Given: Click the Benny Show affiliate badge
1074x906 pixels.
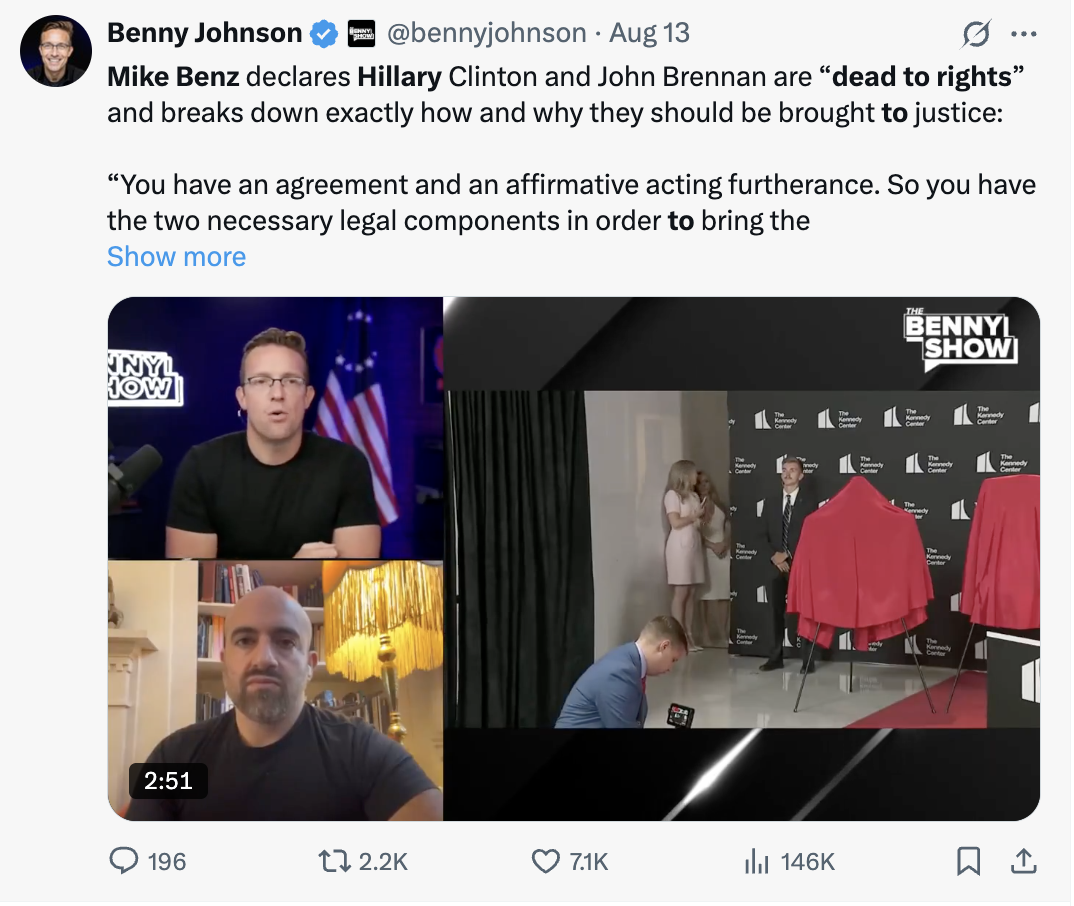Looking at the screenshot, I should click(x=360, y=34).
